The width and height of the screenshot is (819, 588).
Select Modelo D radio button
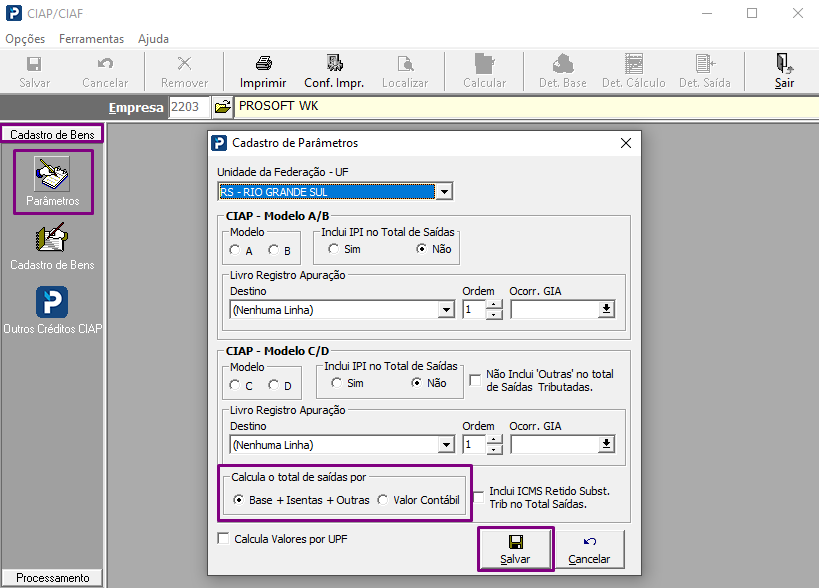tap(273, 385)
